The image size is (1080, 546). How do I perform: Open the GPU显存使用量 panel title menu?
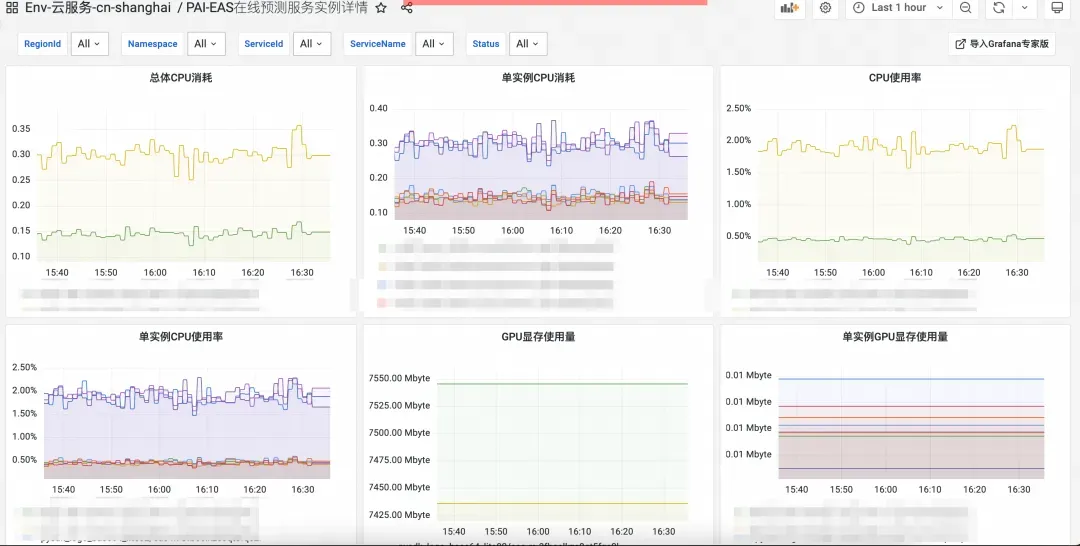coord(539,337)
